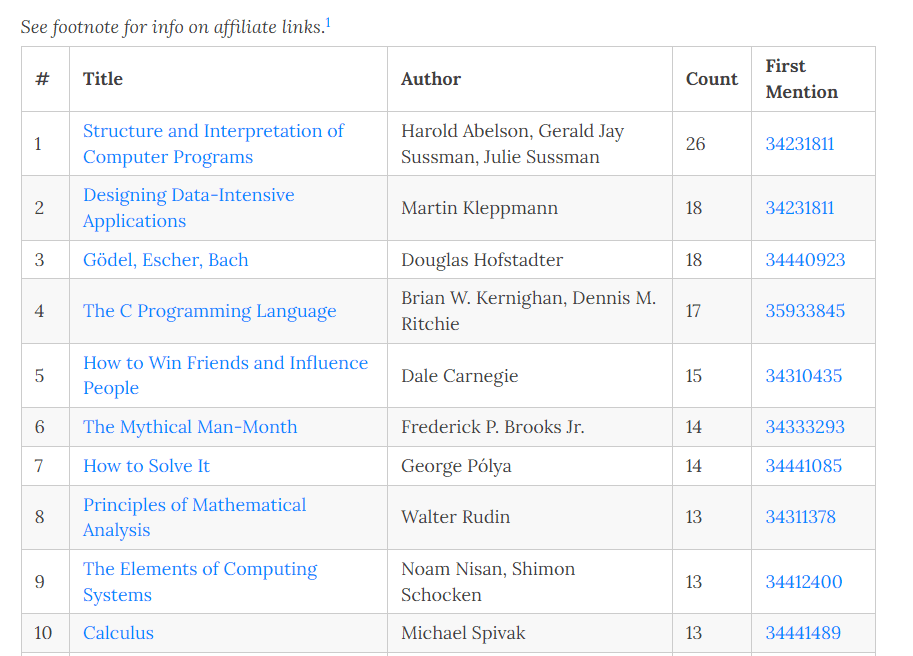Open the Gödel, Escher, Bach book link

(x=165, y=260)
